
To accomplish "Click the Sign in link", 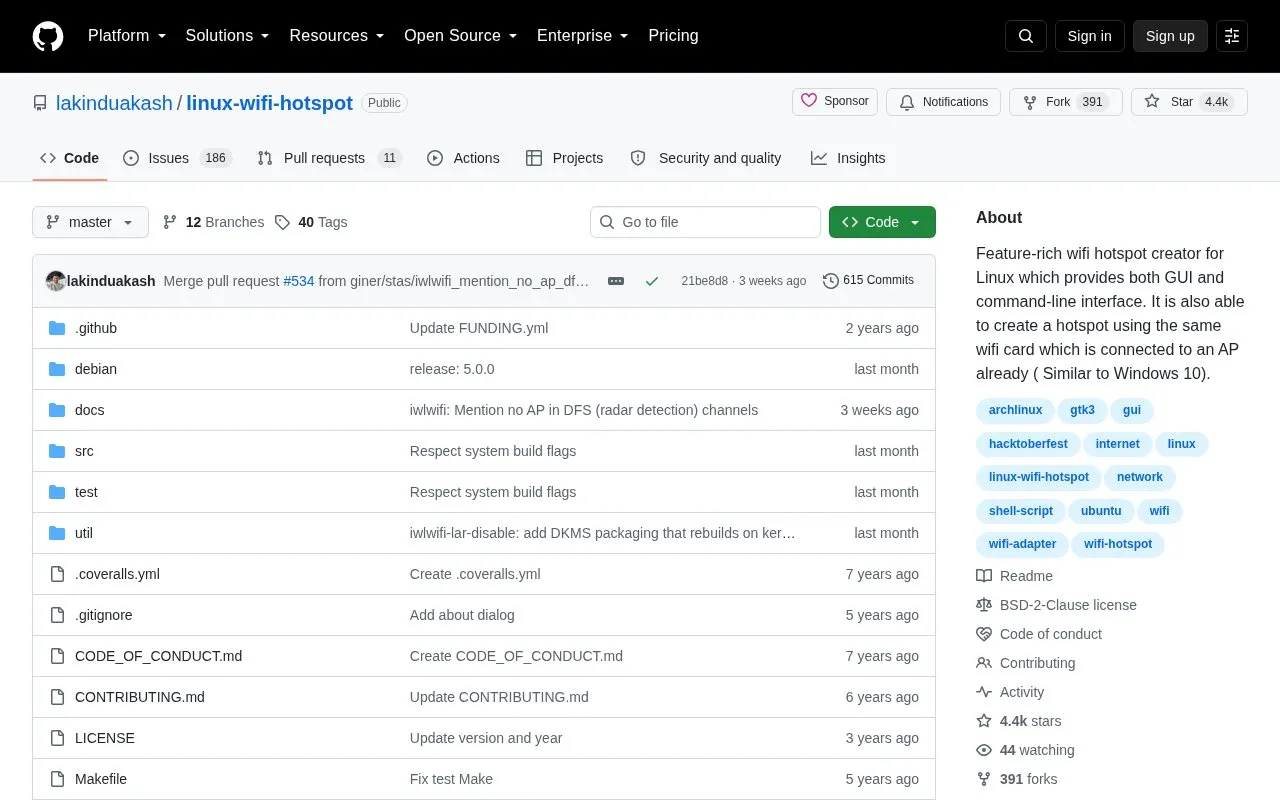I will point(1089,36).
